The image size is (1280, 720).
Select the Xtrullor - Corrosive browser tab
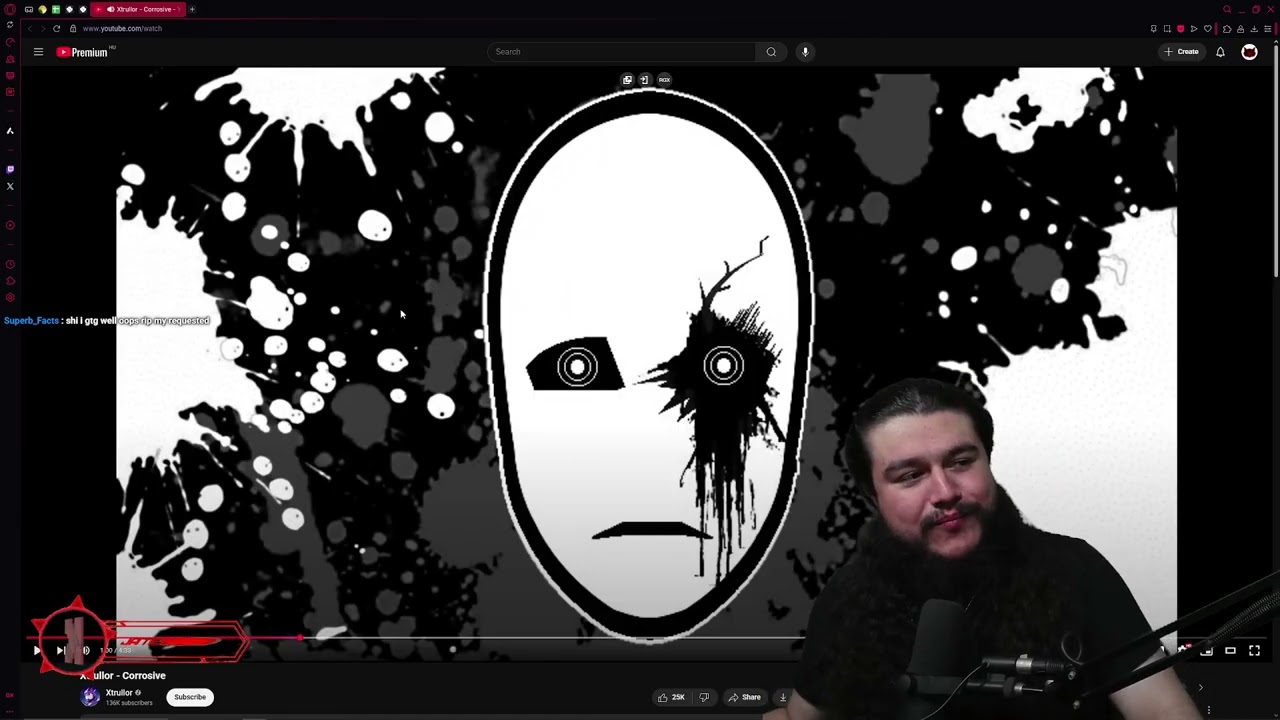click(x=140, y=9)
